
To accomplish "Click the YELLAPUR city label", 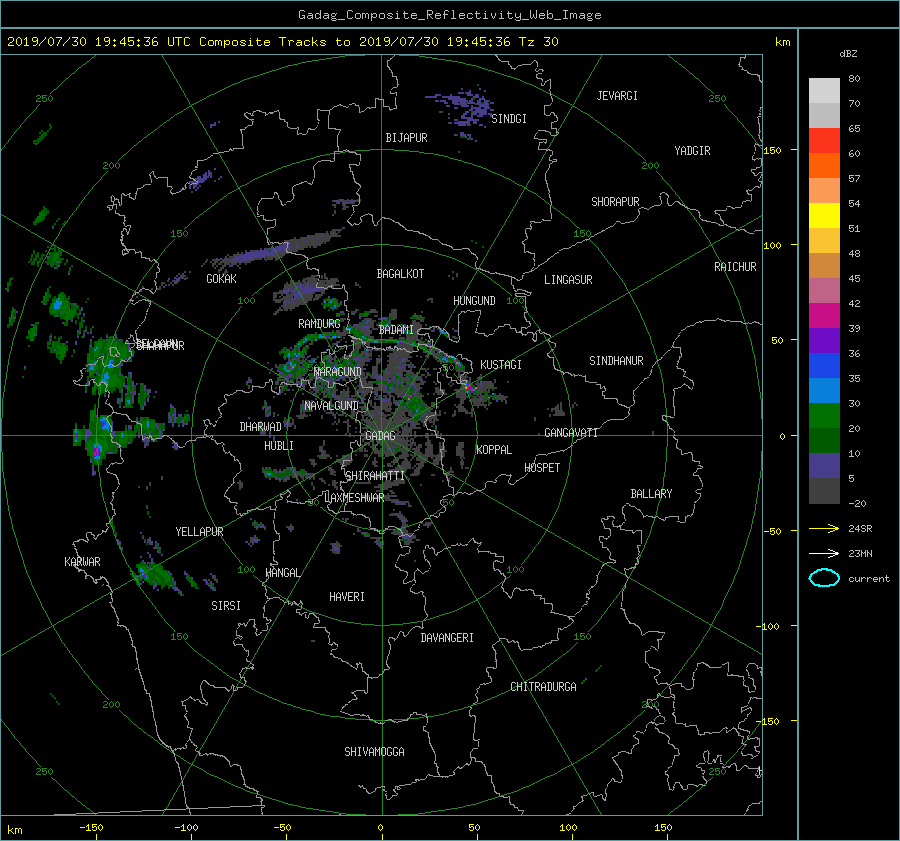I will coord(199,532).
